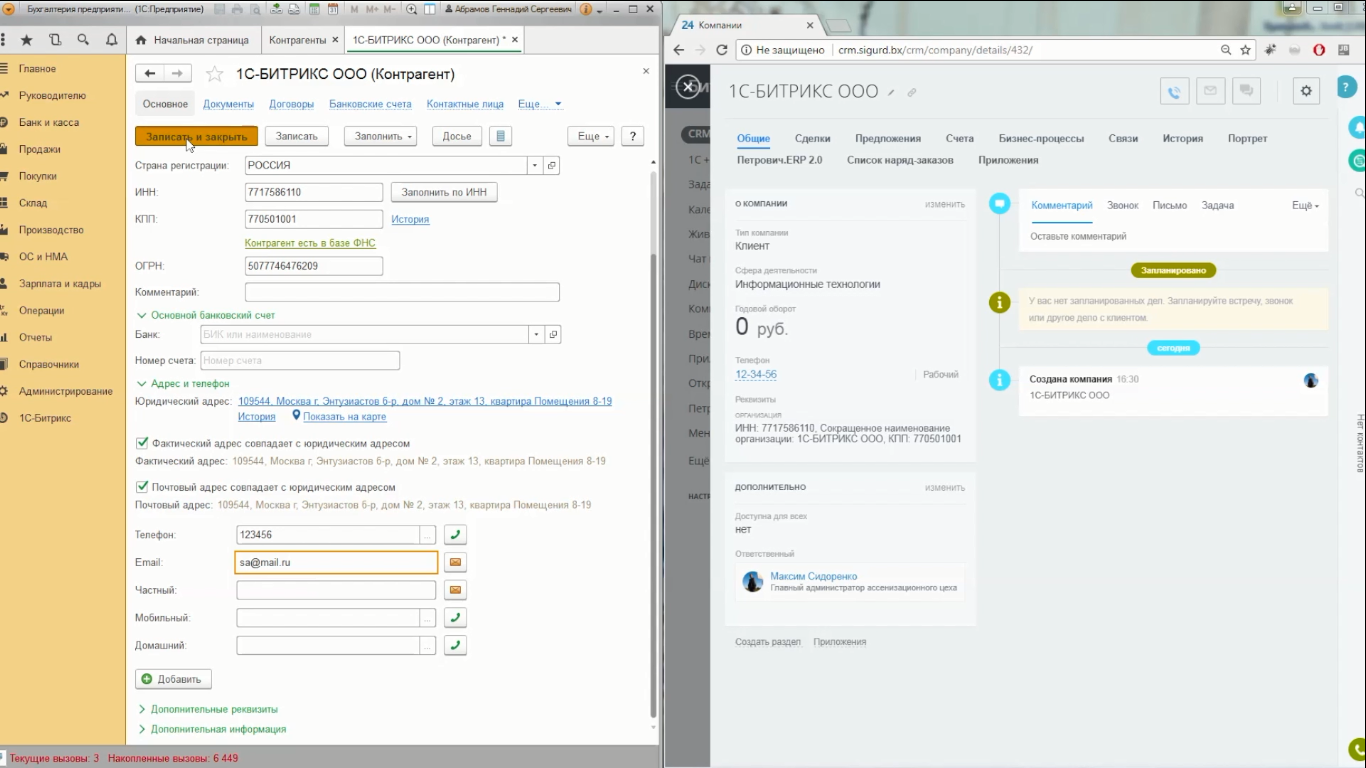Click the Добавить button

pyautogui.click(x=173, y=679)
